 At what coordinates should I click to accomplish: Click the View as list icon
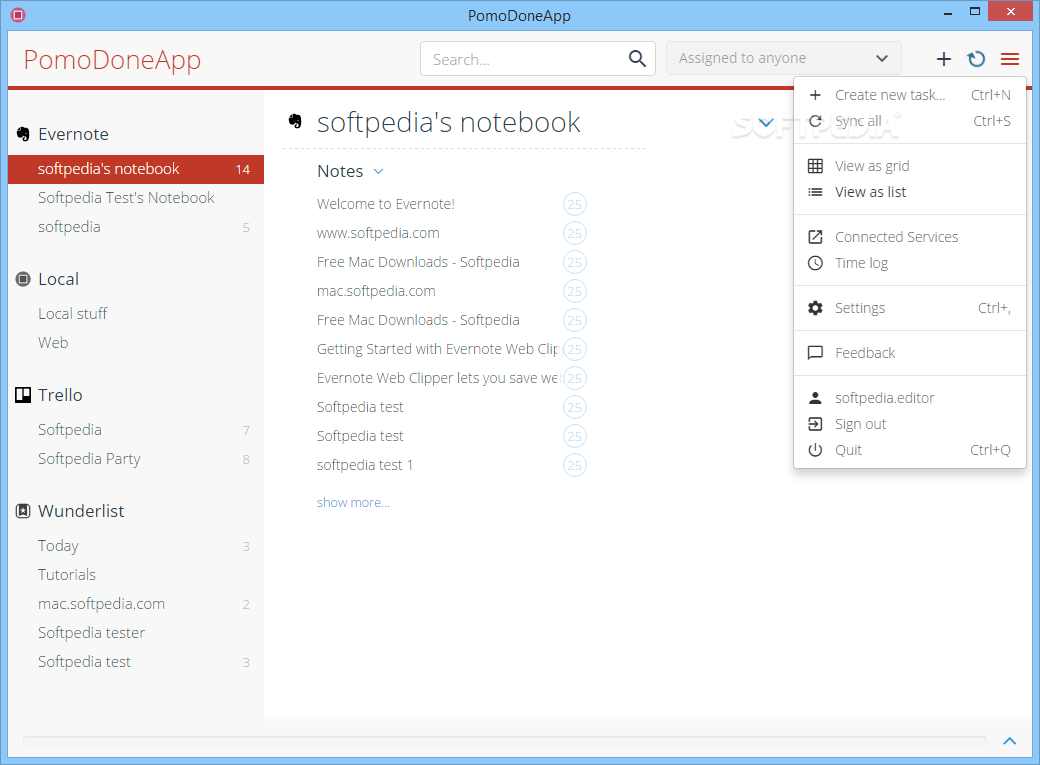pos(815,192)
